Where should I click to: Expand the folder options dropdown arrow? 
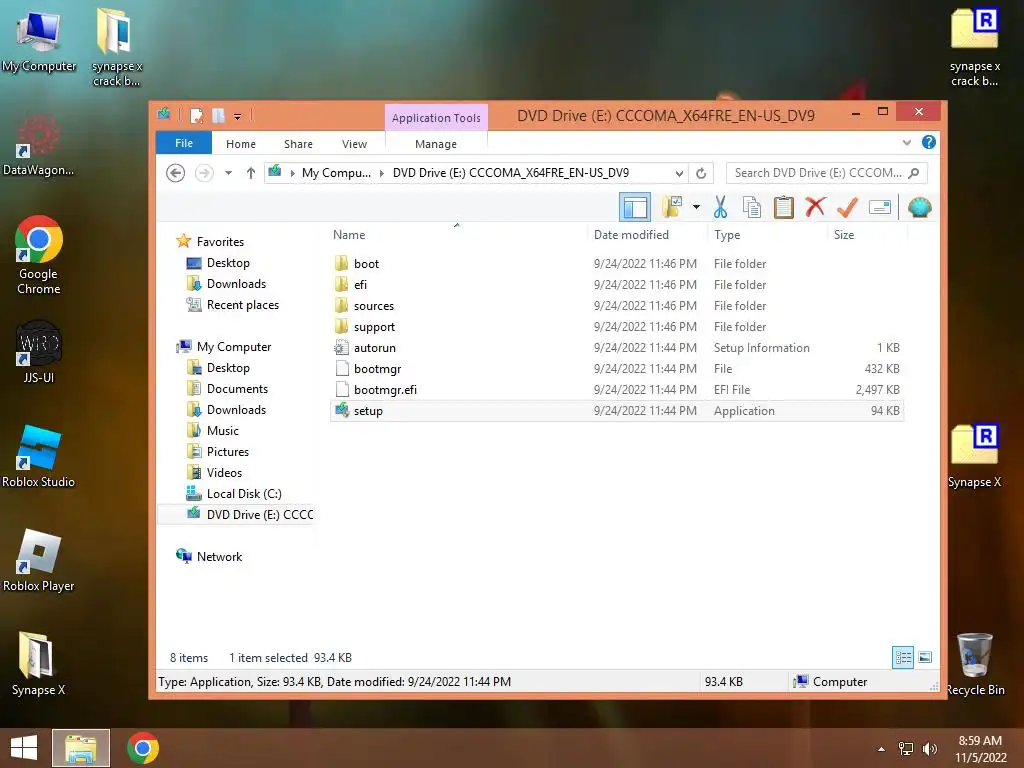pyautogui.click(x=696, y=208)
